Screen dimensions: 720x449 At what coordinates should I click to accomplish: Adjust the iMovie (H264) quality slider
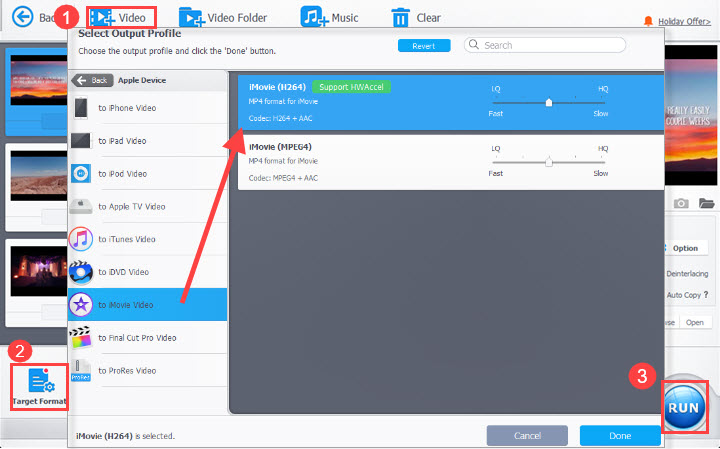click(549, 102)
